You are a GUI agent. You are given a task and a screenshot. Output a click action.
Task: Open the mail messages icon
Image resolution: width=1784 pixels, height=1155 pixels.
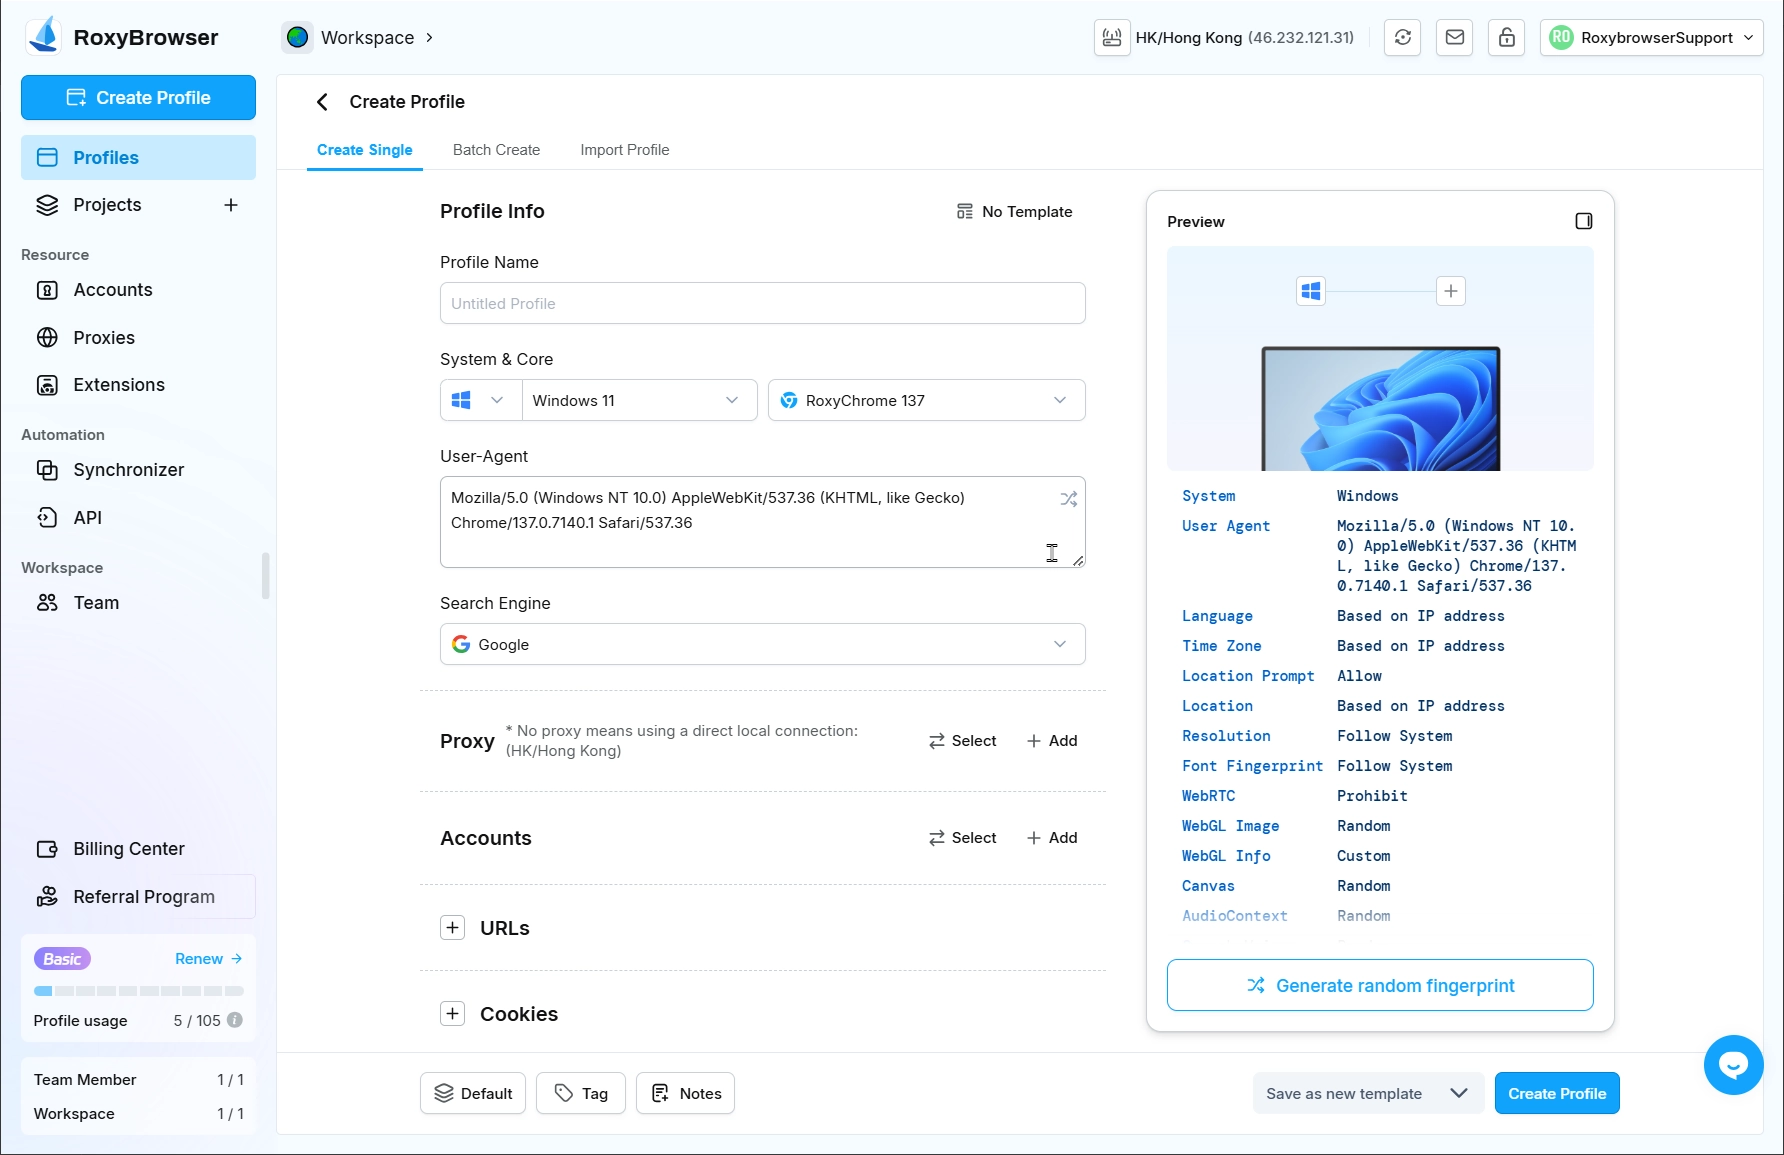click(1454, 38)
